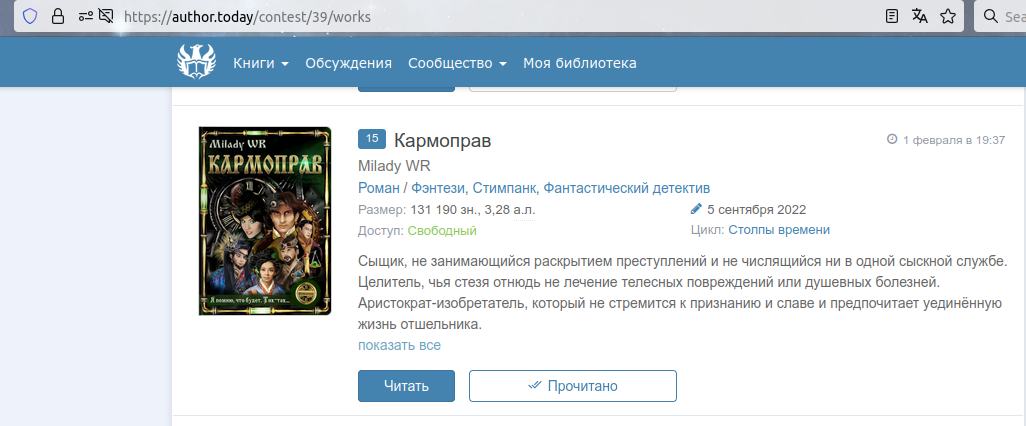
Task: Click the tracking protection shield icon
Action: pyautogui.click(x=30, y=16)
